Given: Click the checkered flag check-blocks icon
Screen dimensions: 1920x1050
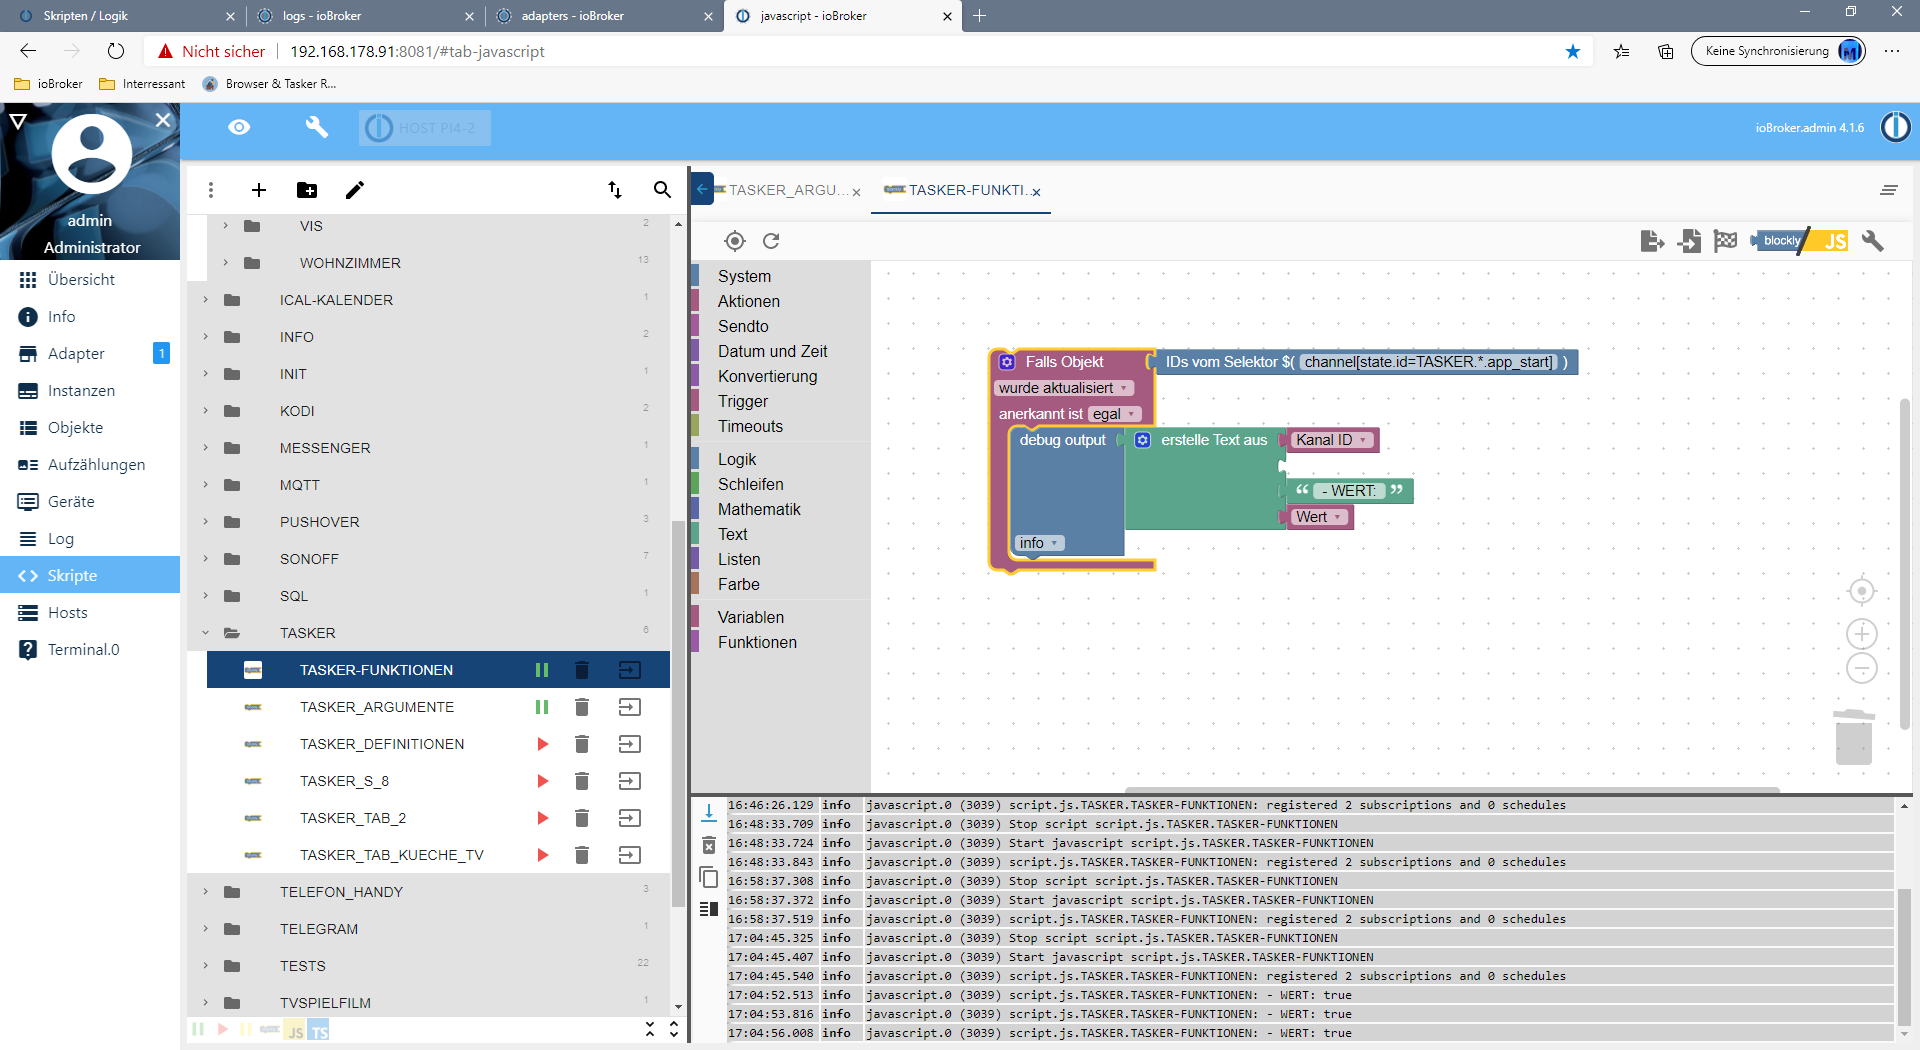Looking at the screenshot, I should pyautogui.click(x=1725, y=241).
